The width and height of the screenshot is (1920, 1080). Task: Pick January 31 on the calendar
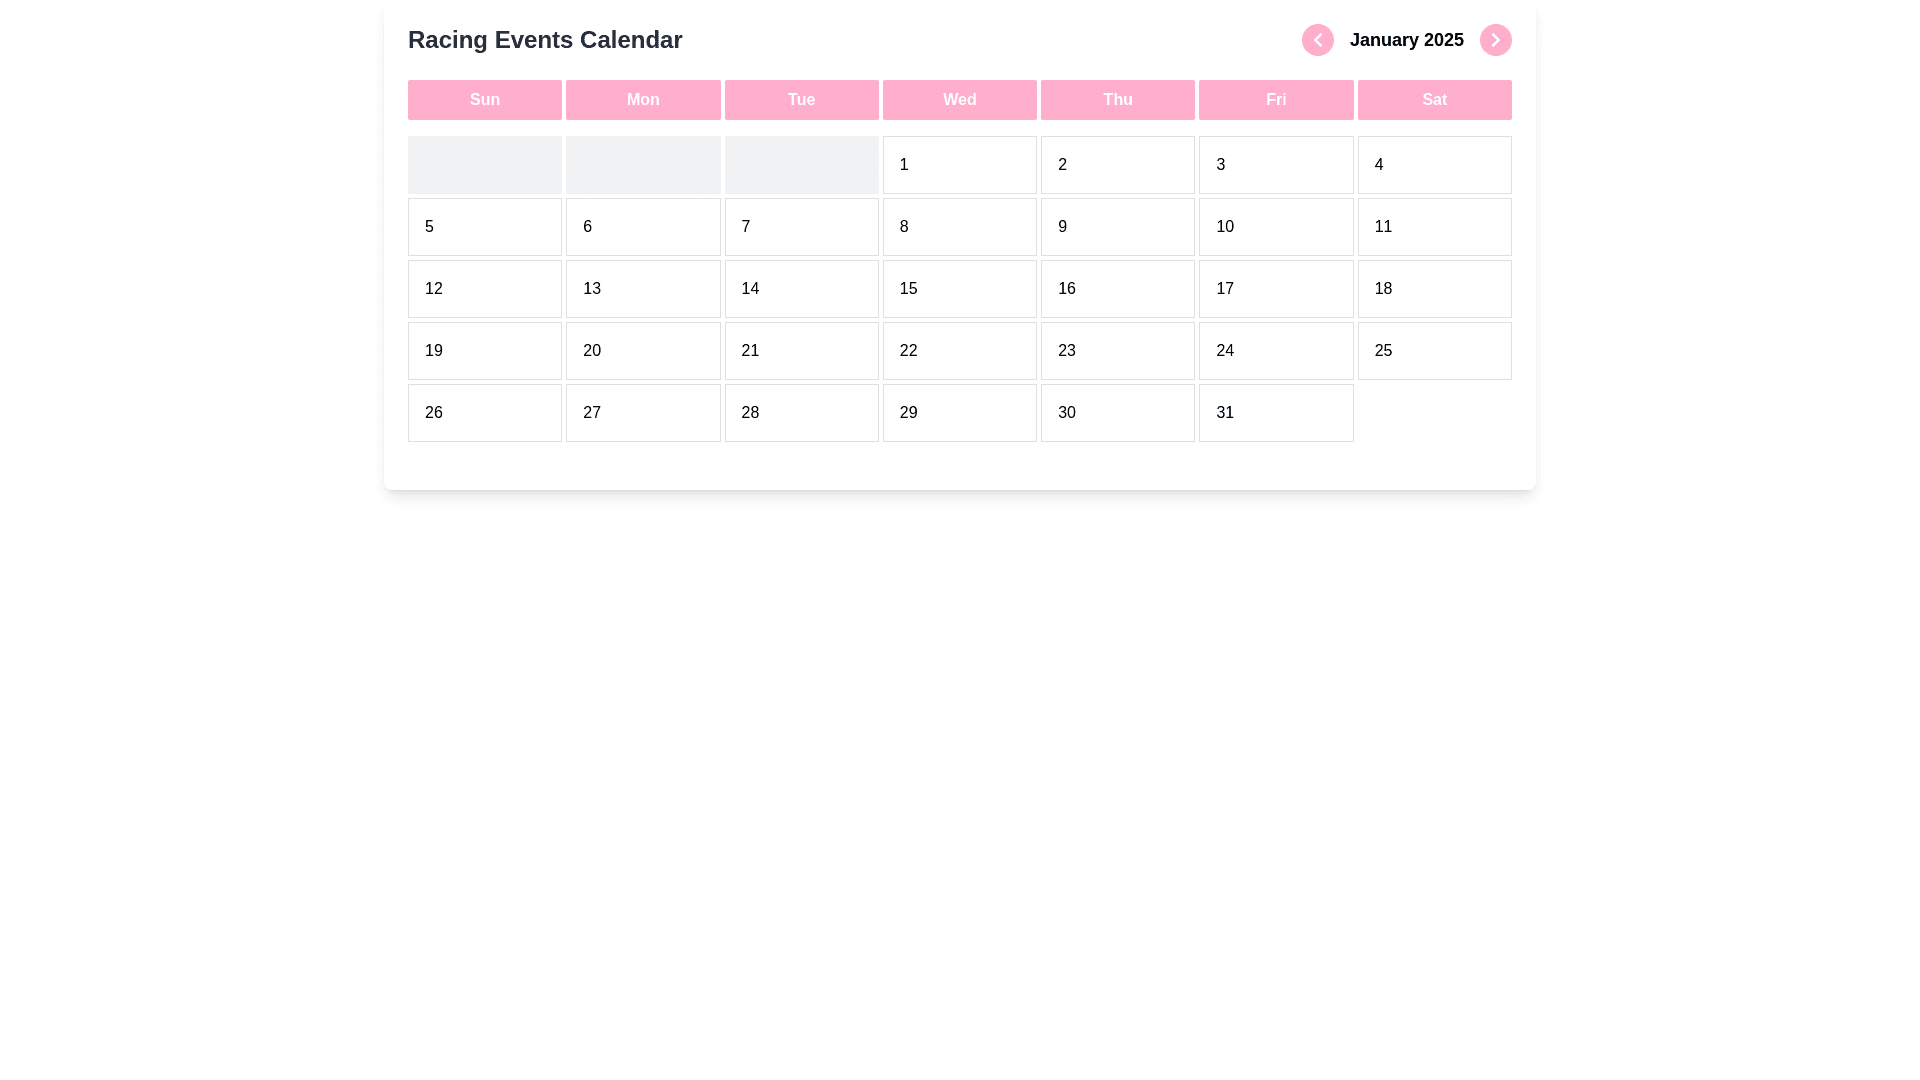click(x=1275, y=413)
